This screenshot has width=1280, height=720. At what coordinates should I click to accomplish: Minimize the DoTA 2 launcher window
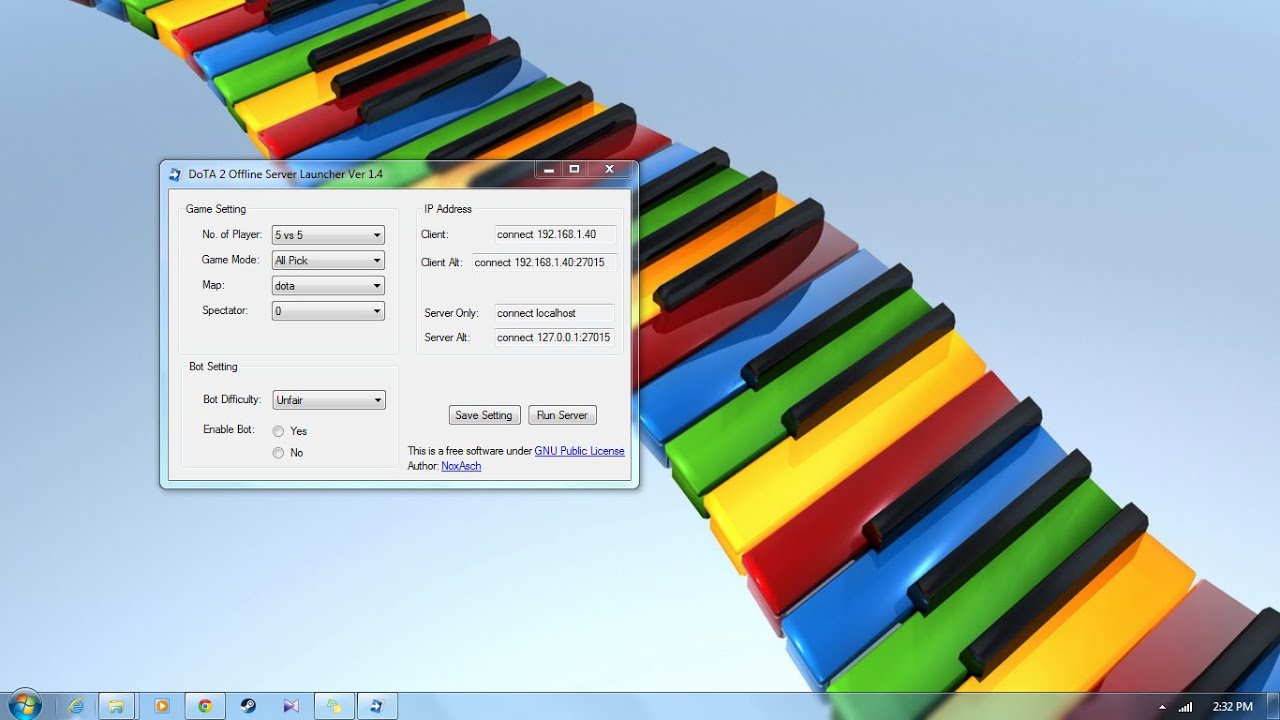548,169
